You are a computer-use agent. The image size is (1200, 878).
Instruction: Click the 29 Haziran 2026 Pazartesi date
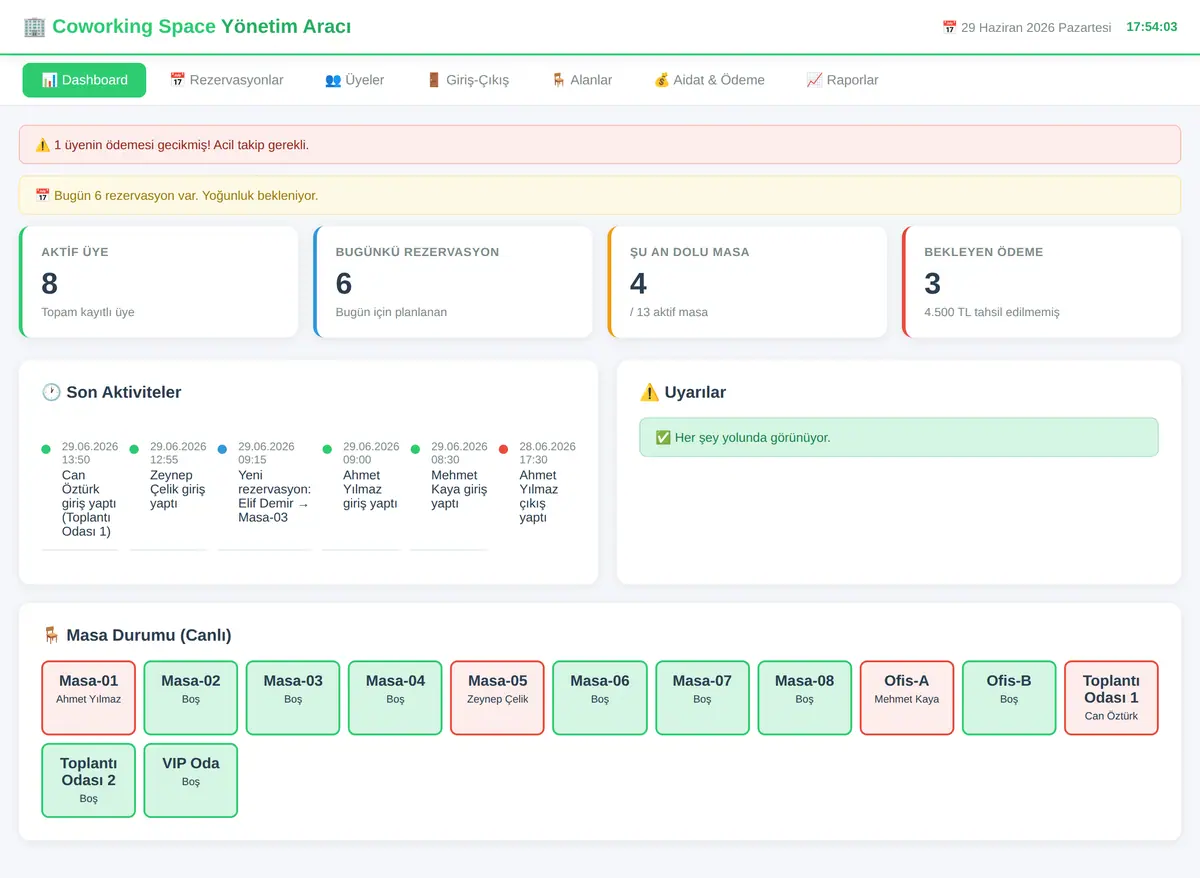[1036, 28]
